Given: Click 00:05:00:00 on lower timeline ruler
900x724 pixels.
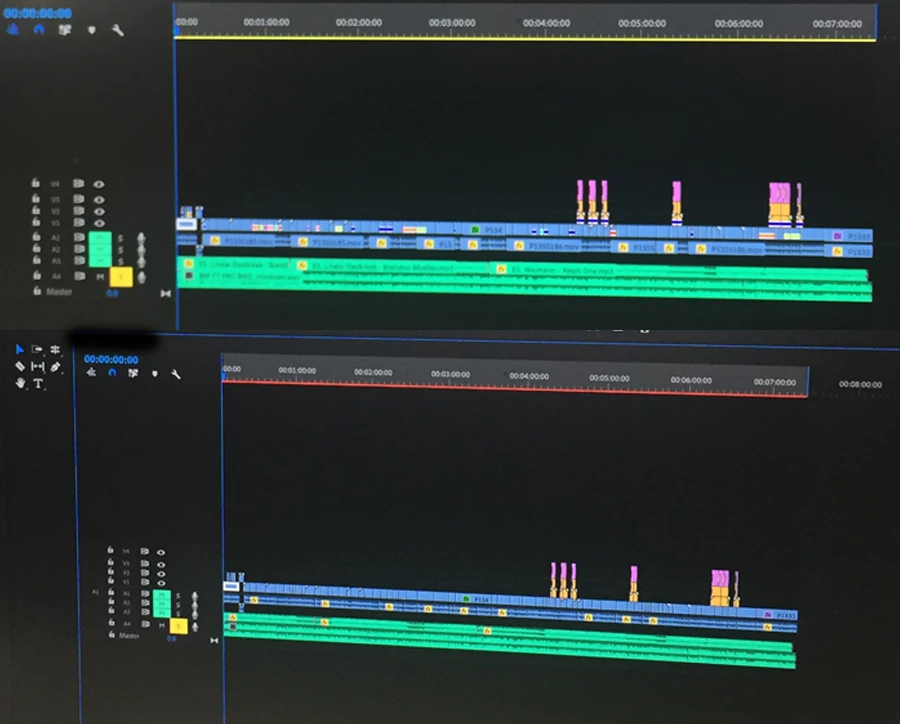Looking at the screenshot, I should point(610,378).
